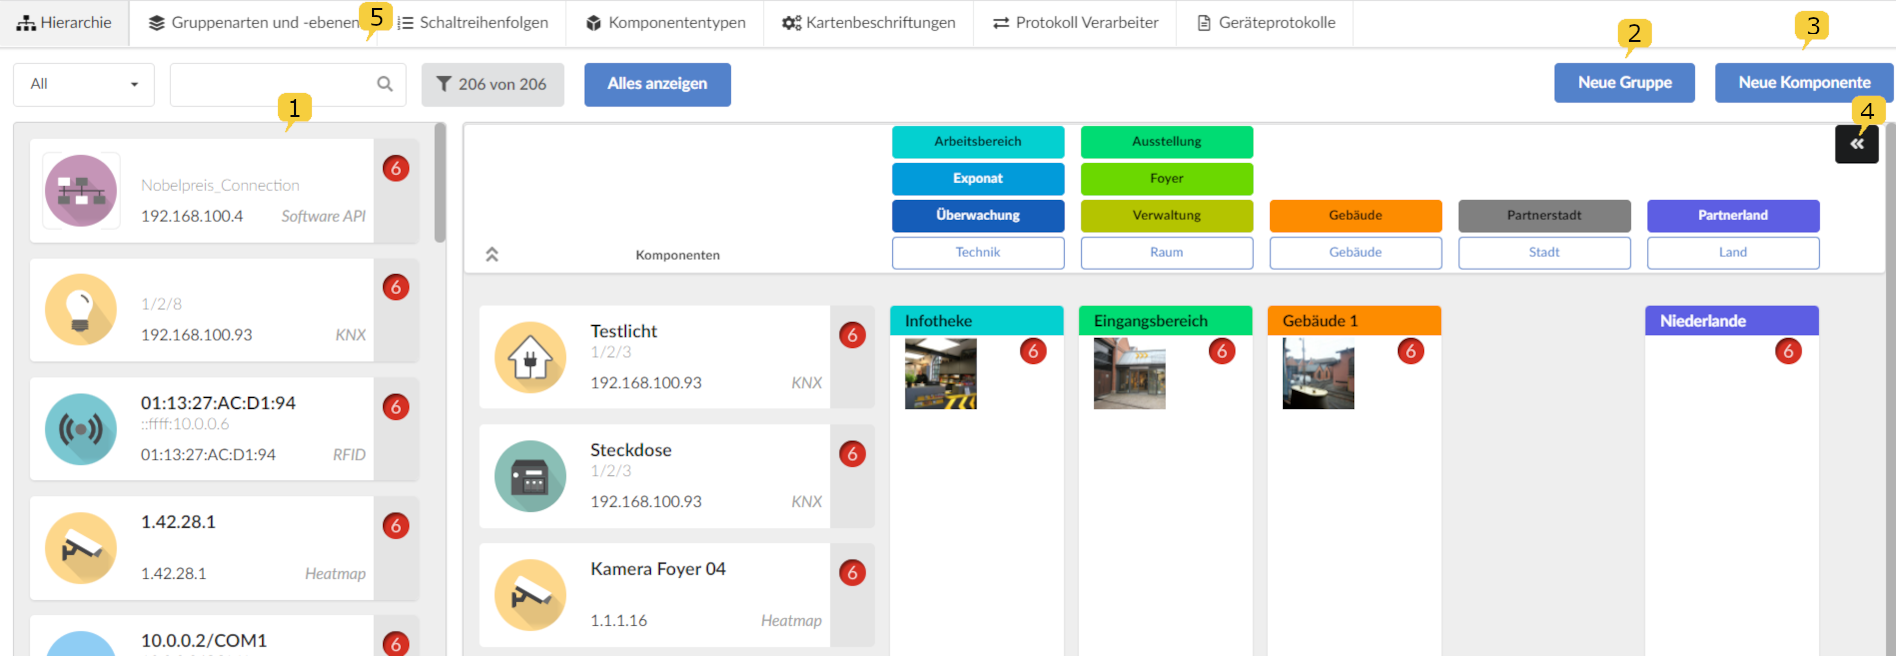The width and height of the screenshot is (1896, 656).
Task: Open the All filter dropdown
Action: click(x=84, y=84)
